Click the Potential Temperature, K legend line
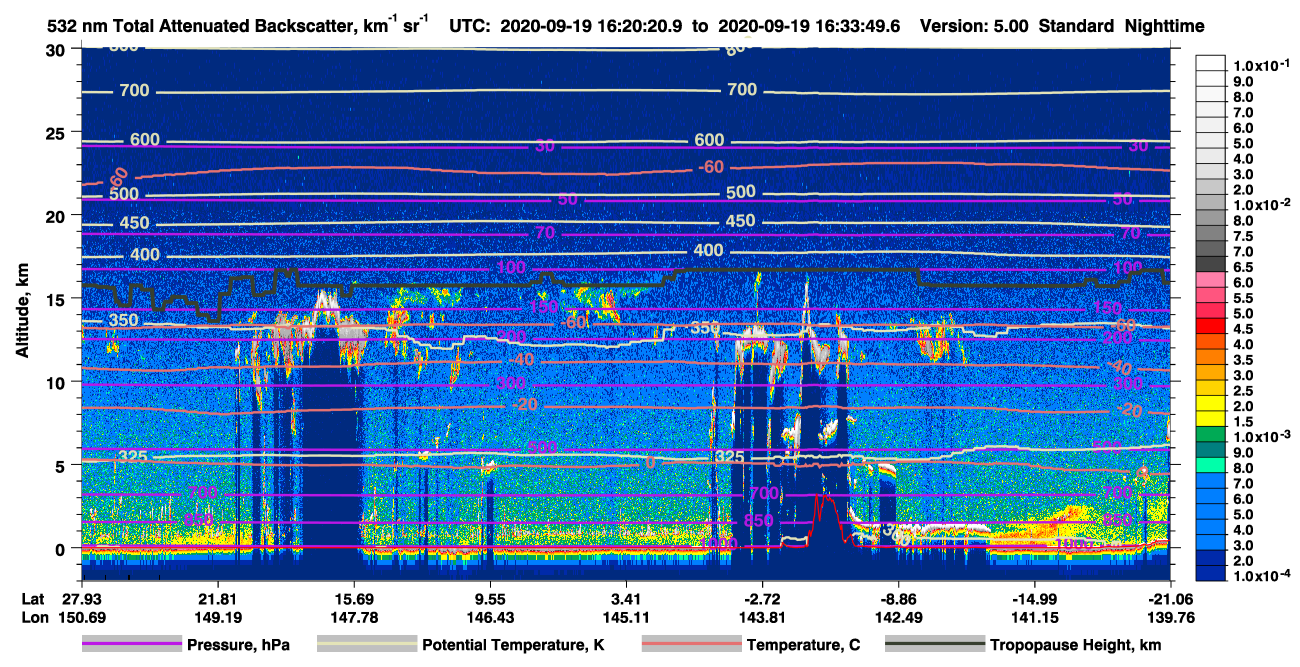Image resolution: width=1300 pixels, height=667 pixels. pos(366,645)
